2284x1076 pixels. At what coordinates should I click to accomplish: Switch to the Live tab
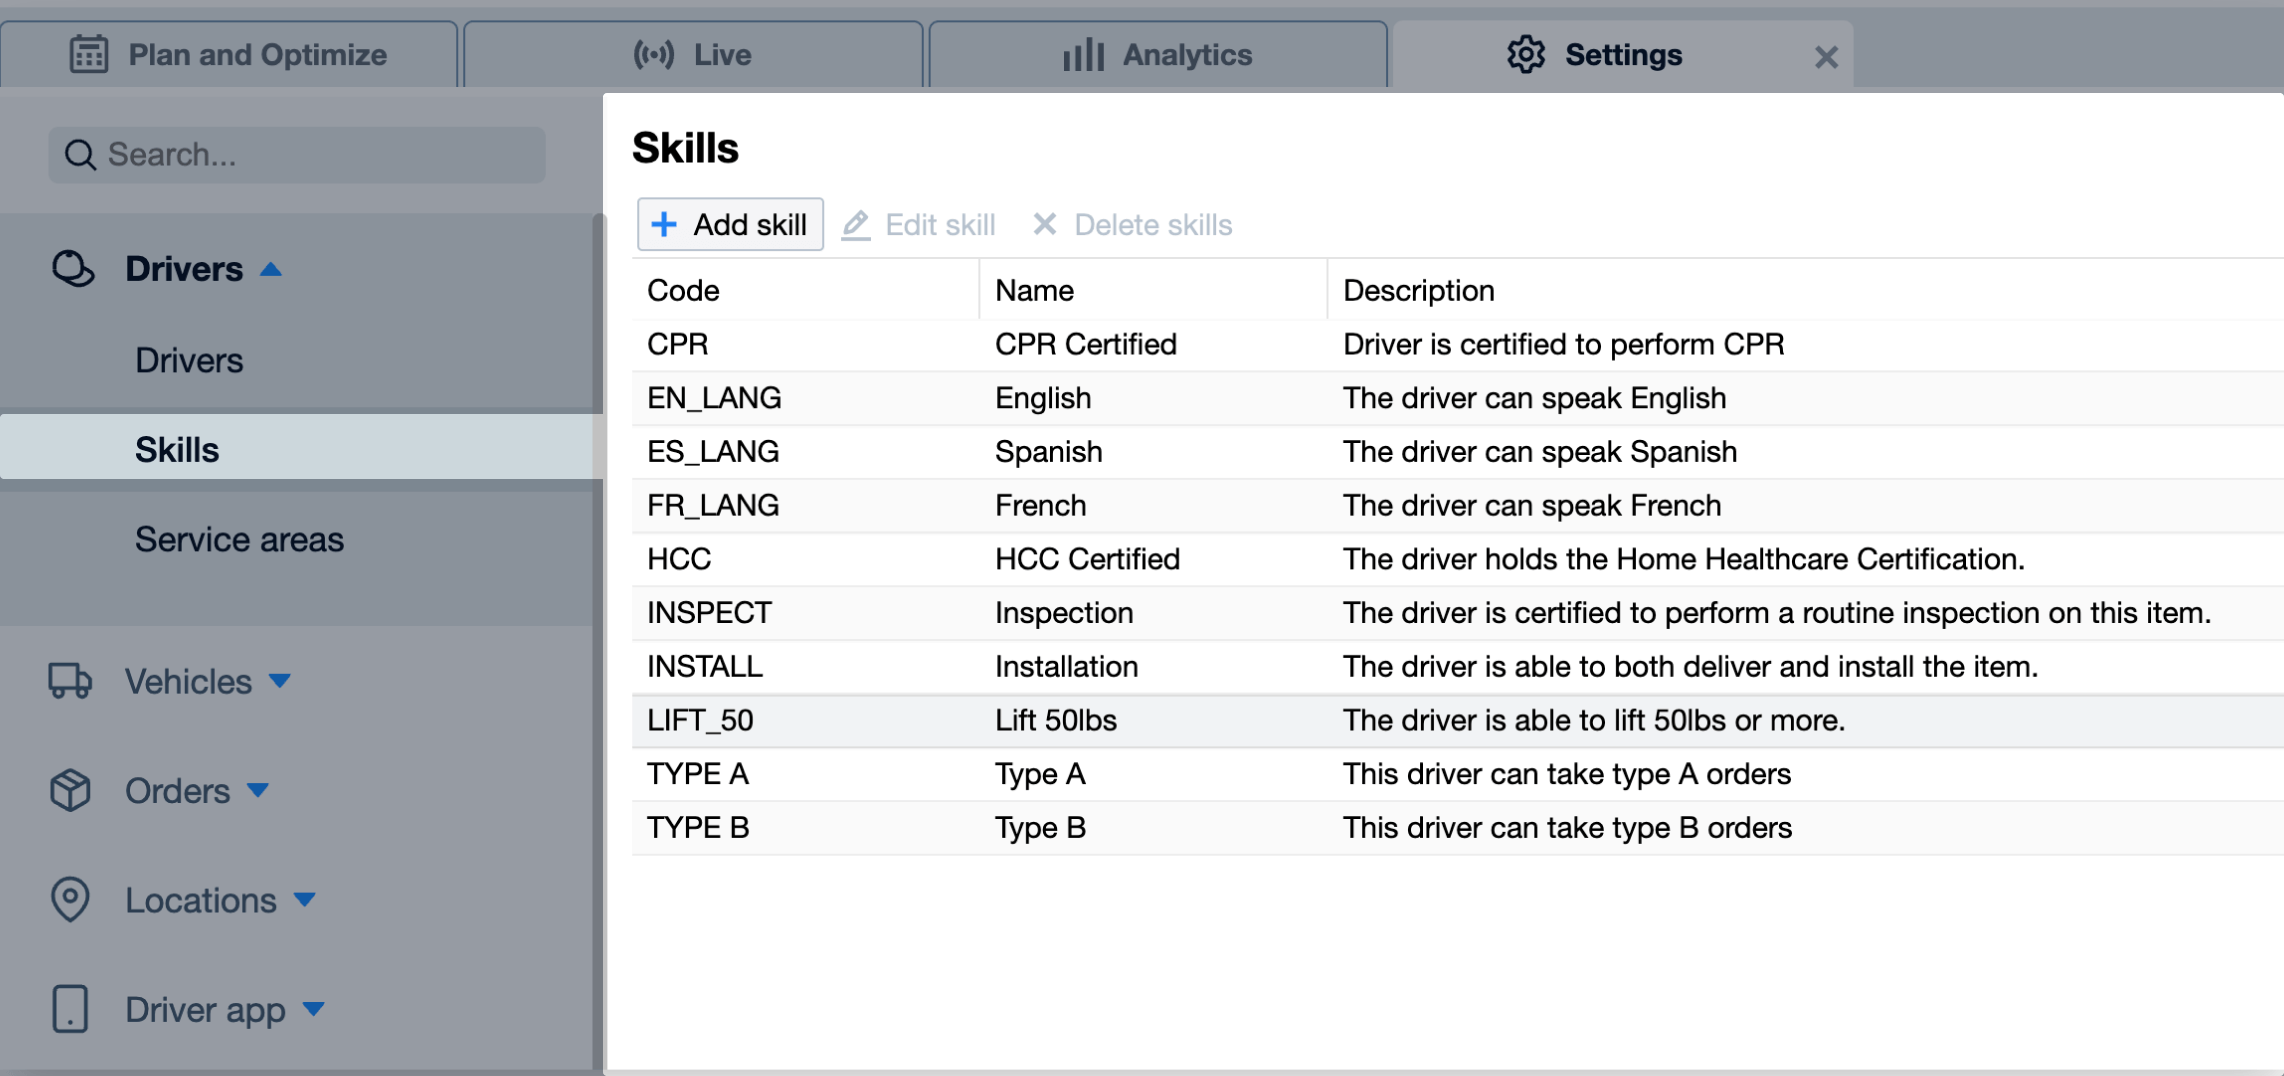pos(694,55)
